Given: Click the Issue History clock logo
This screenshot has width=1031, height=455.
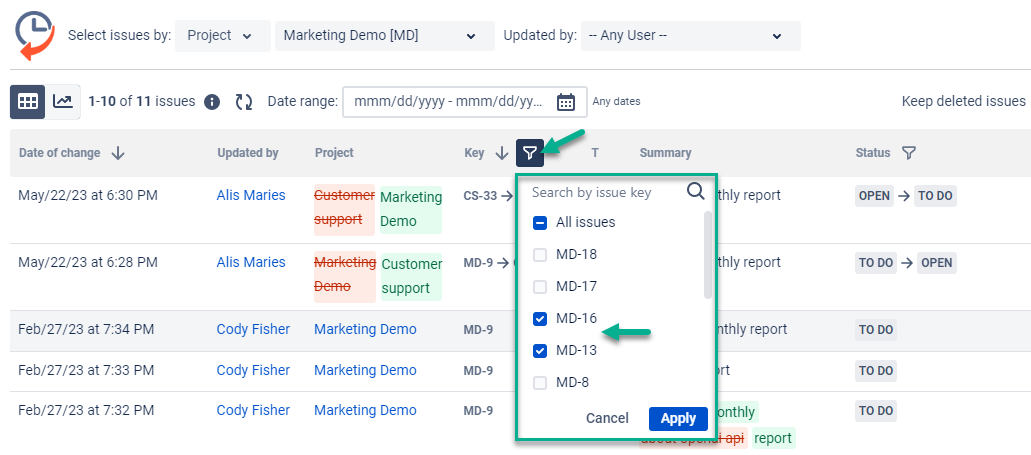Looking at the screenshot, I should click(34, 35).
